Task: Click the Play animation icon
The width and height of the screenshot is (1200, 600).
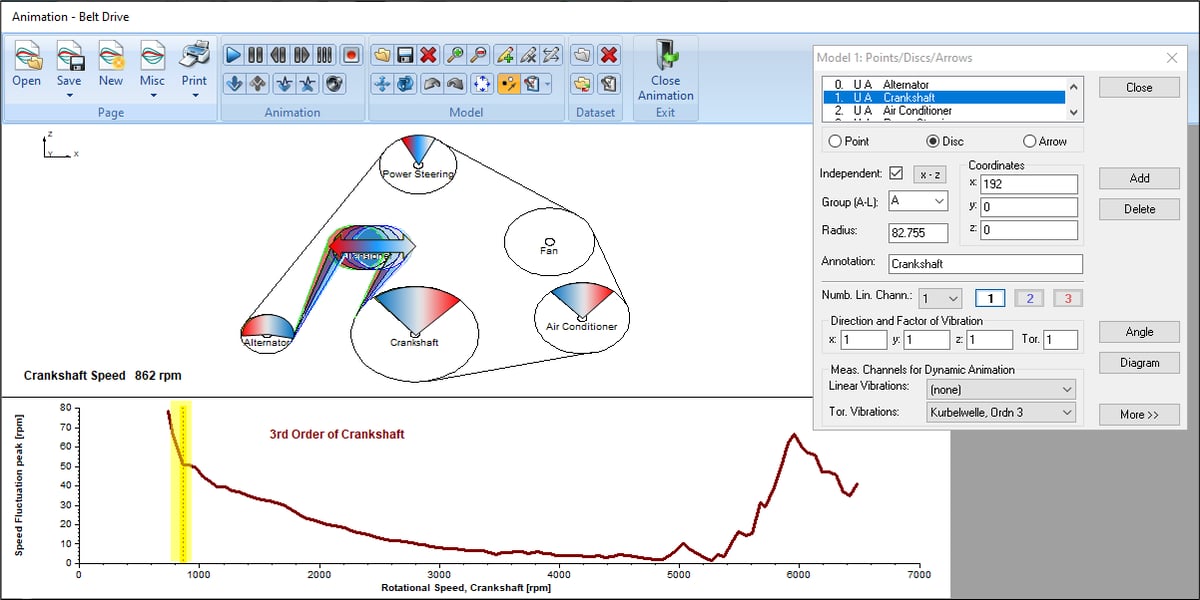Action: [x=232, y=55]
